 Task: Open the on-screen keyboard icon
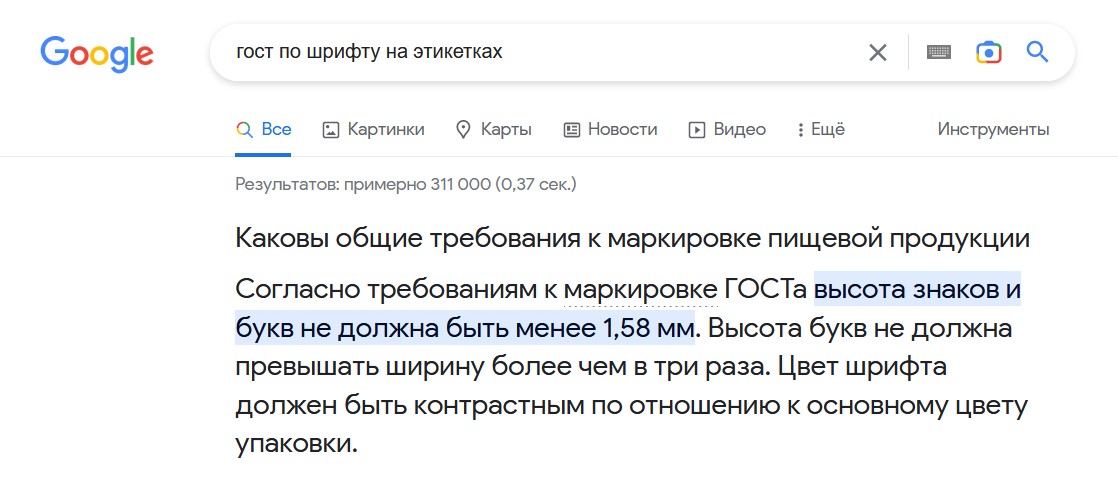(939, 52)
